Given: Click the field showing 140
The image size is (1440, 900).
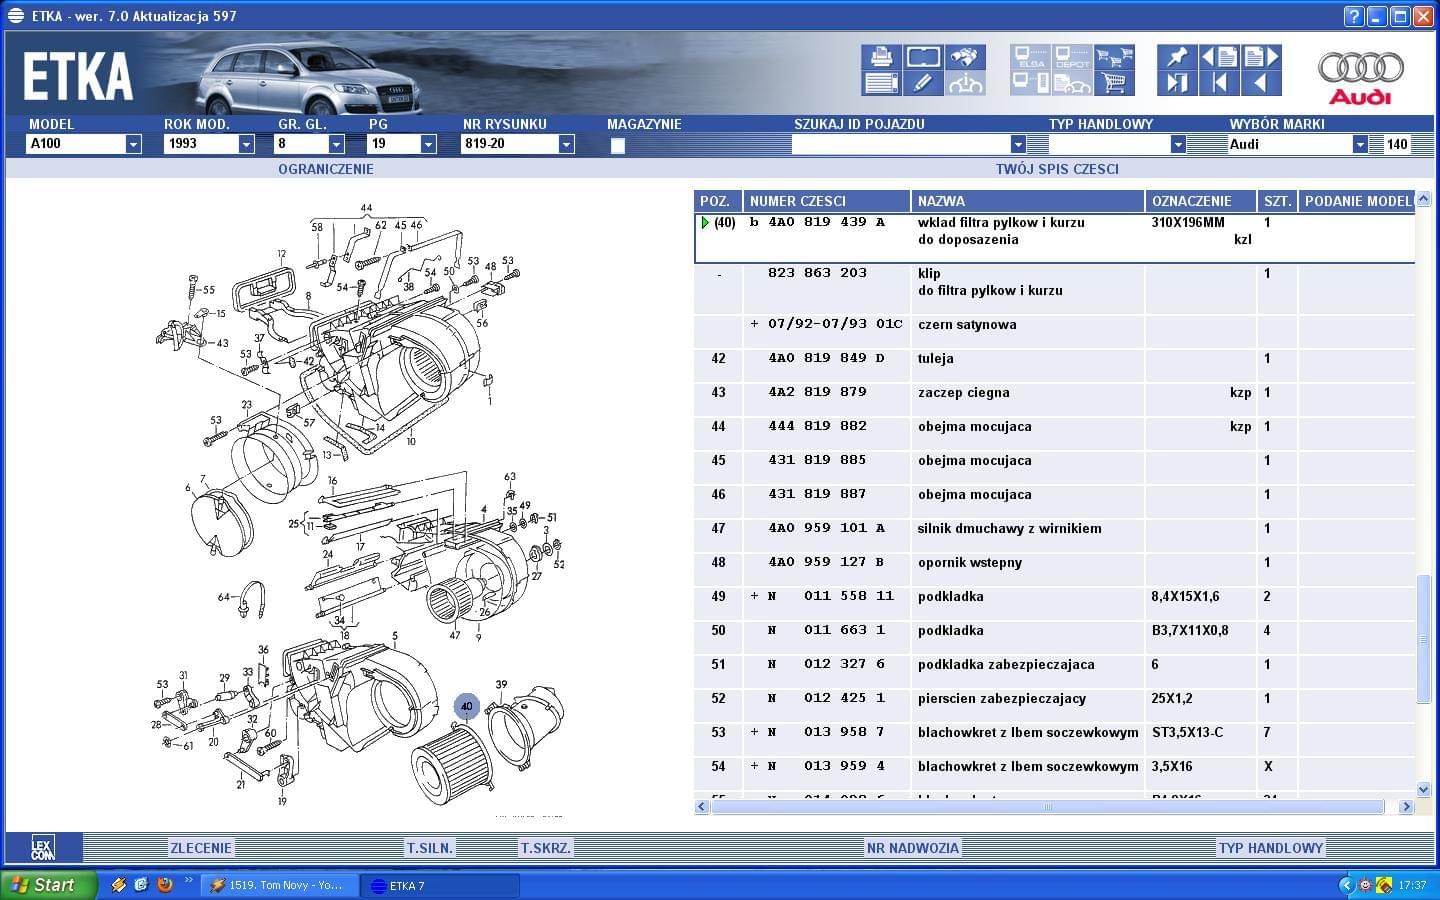Looking at the screenshot, I should click(1397, 144).
